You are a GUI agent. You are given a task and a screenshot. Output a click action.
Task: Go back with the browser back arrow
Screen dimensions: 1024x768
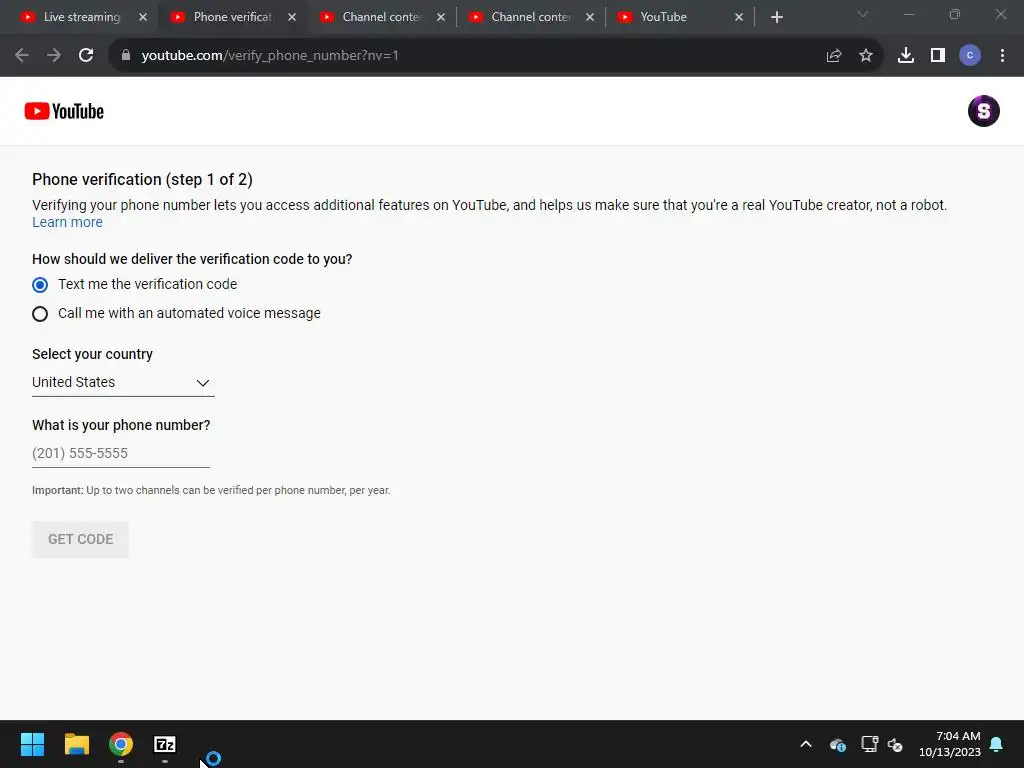[22, 56]
